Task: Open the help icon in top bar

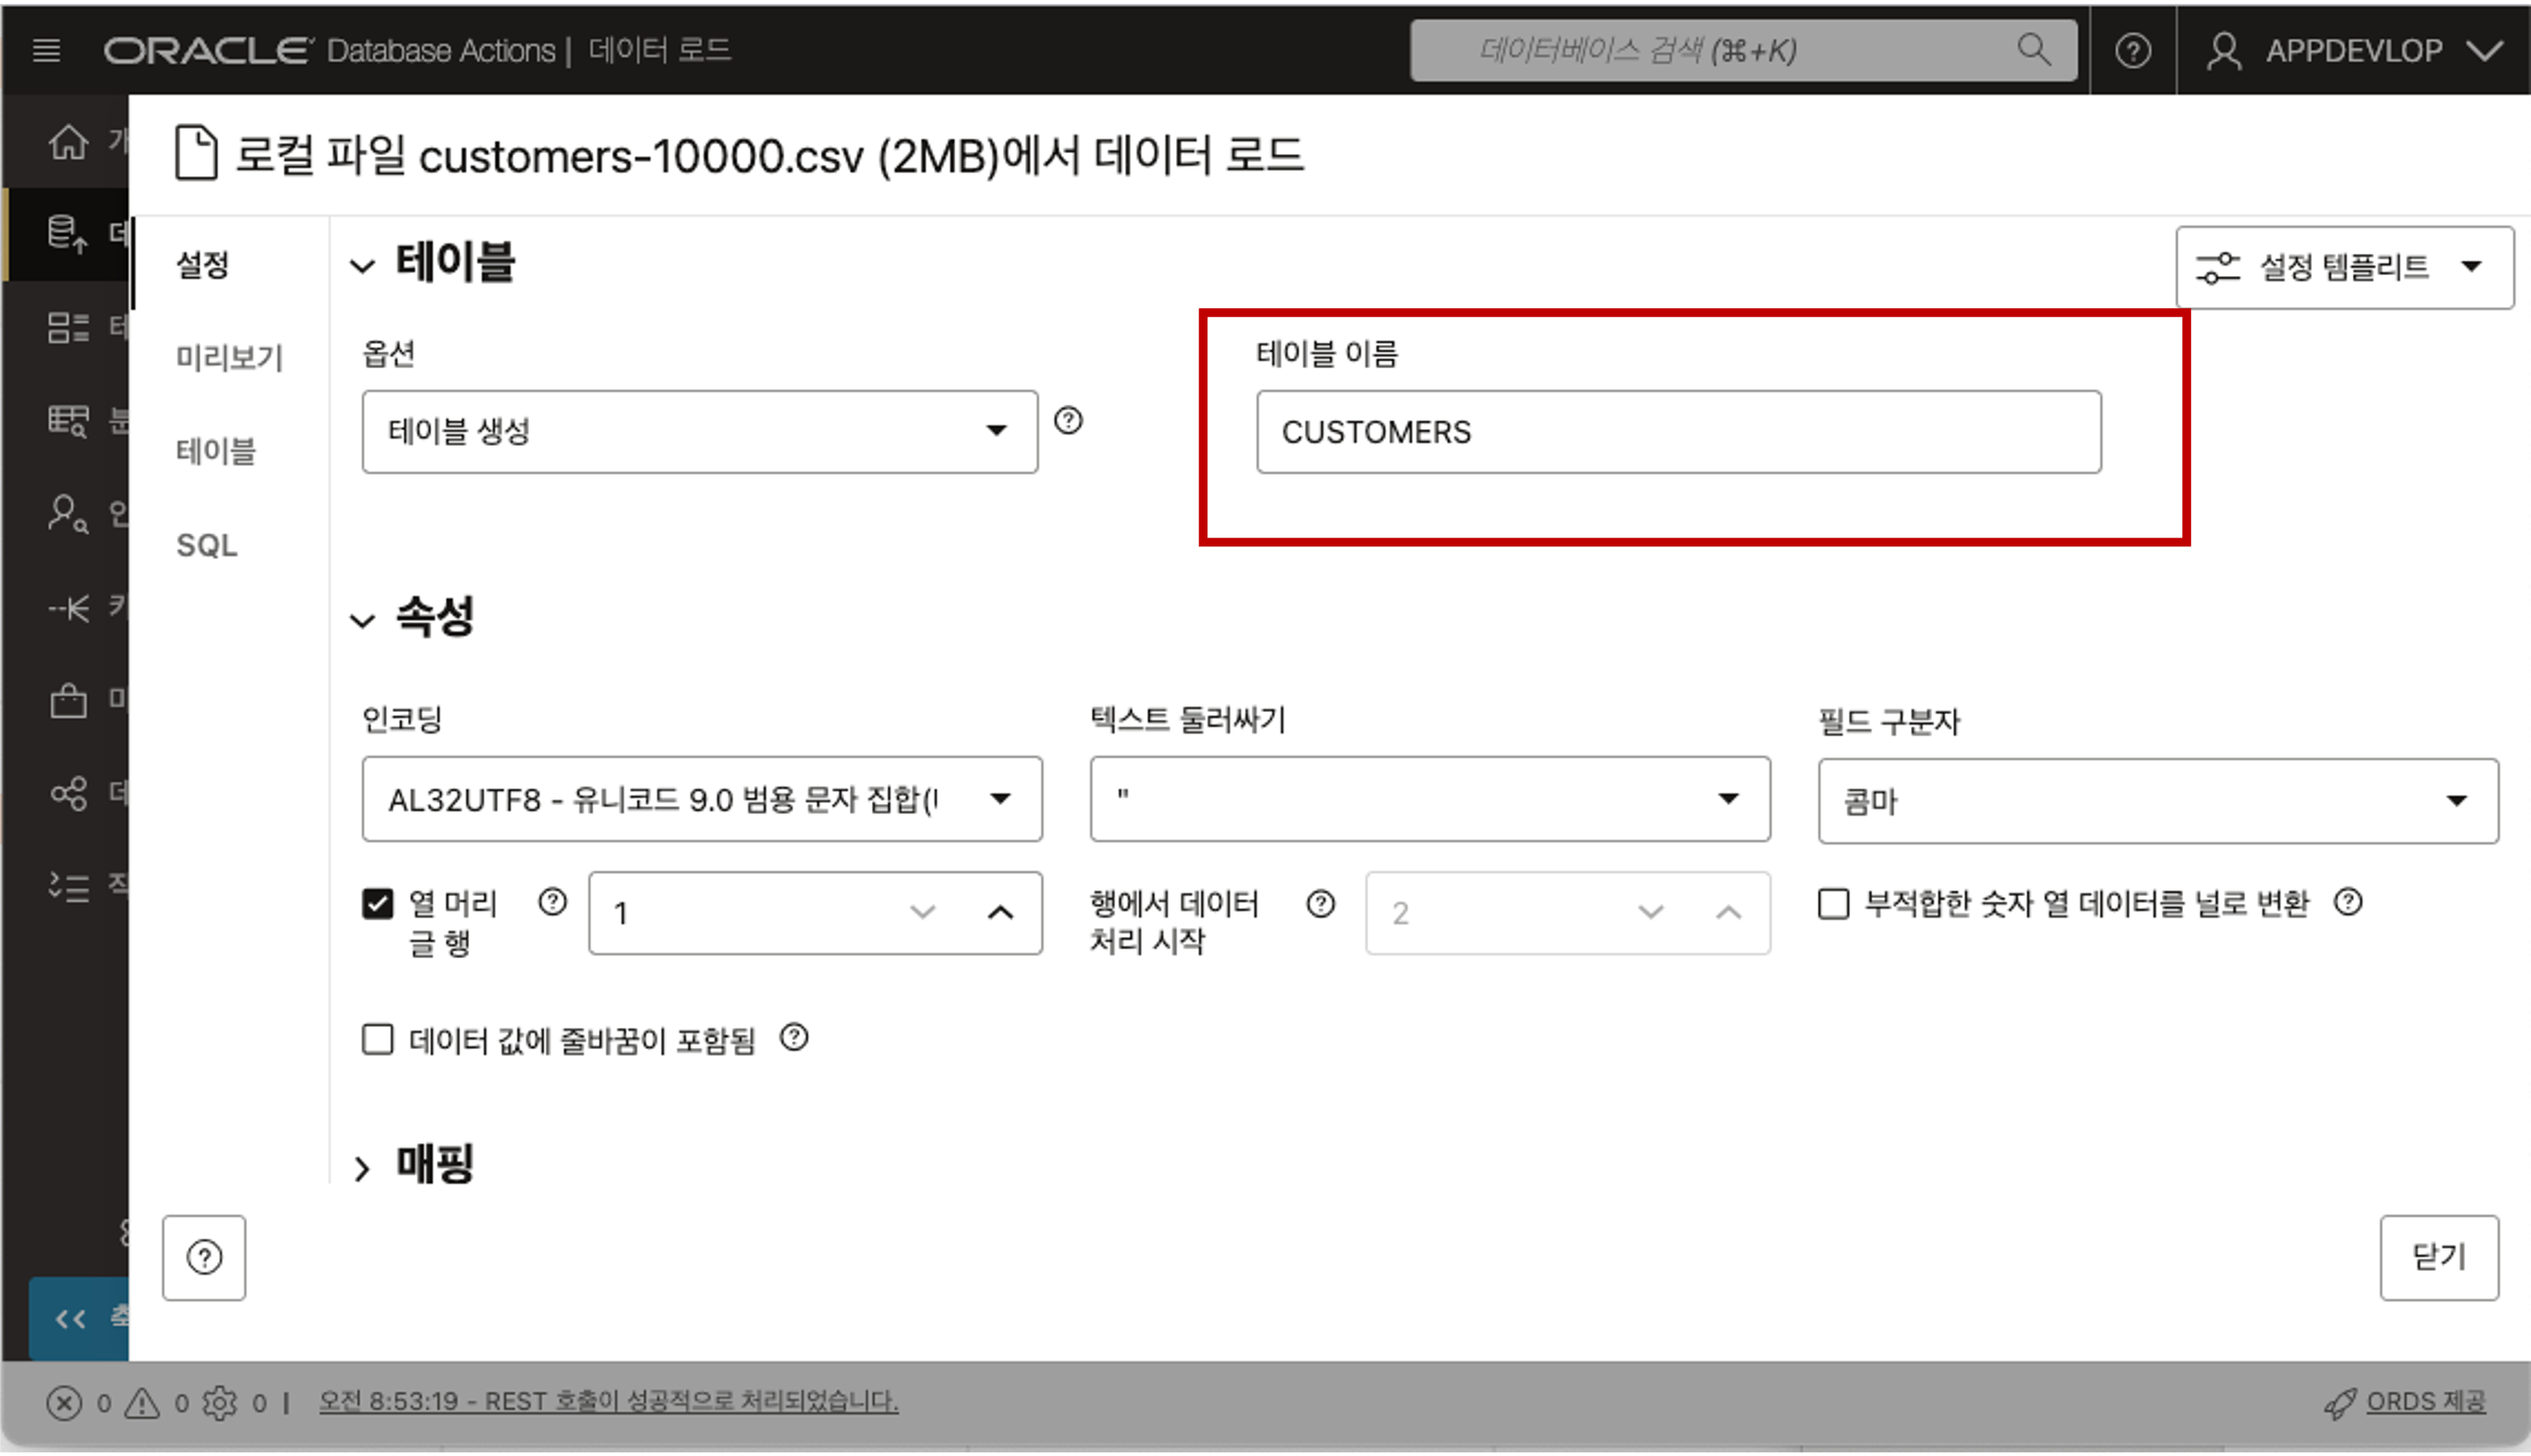Action: [x=2132, y=50]
